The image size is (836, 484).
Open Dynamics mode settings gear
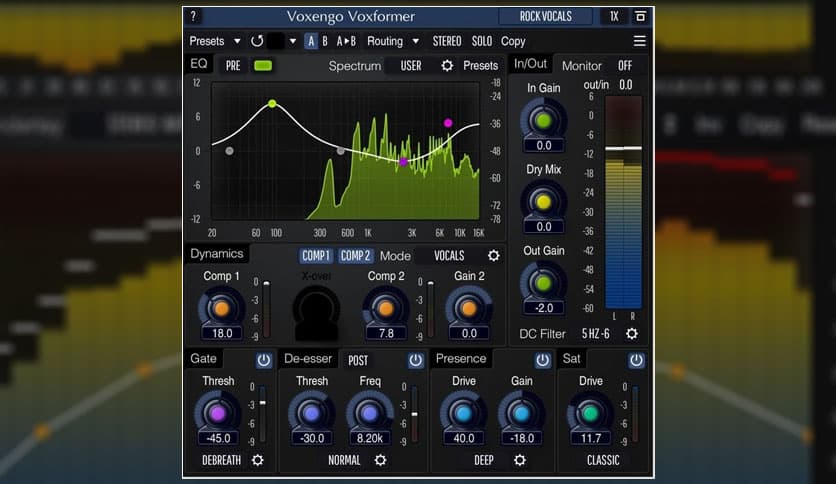pyautogui.click(x=494, y=256)
